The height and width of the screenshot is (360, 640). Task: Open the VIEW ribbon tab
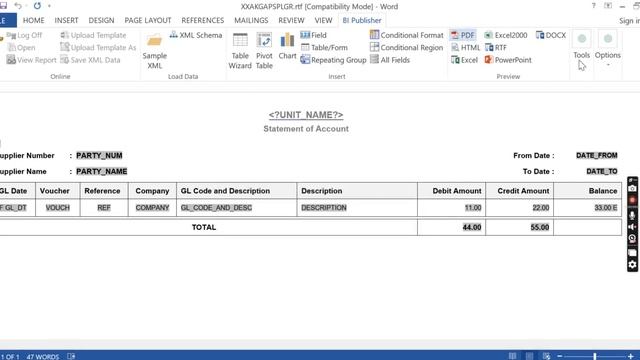click(x=323, y=20)
